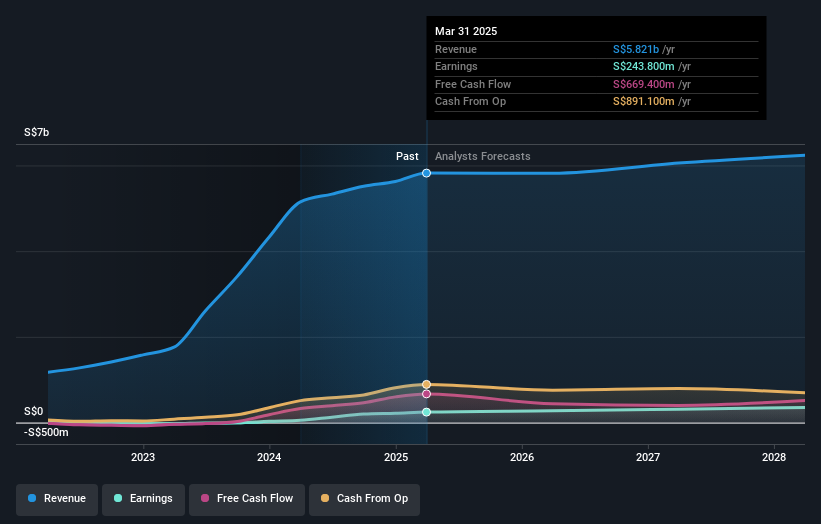Click the Earnings row label in tooltip
The height and width of the screenshot is (524, 821).
[457, 66]
